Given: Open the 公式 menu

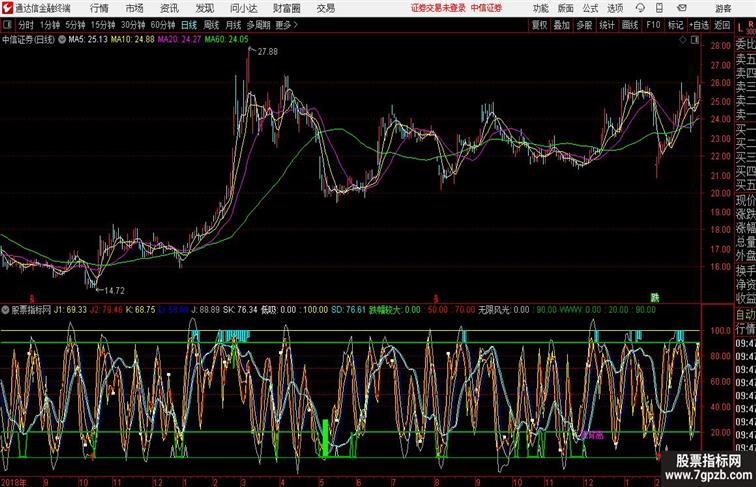Looking at the screenshot, I should coord(590,8).
